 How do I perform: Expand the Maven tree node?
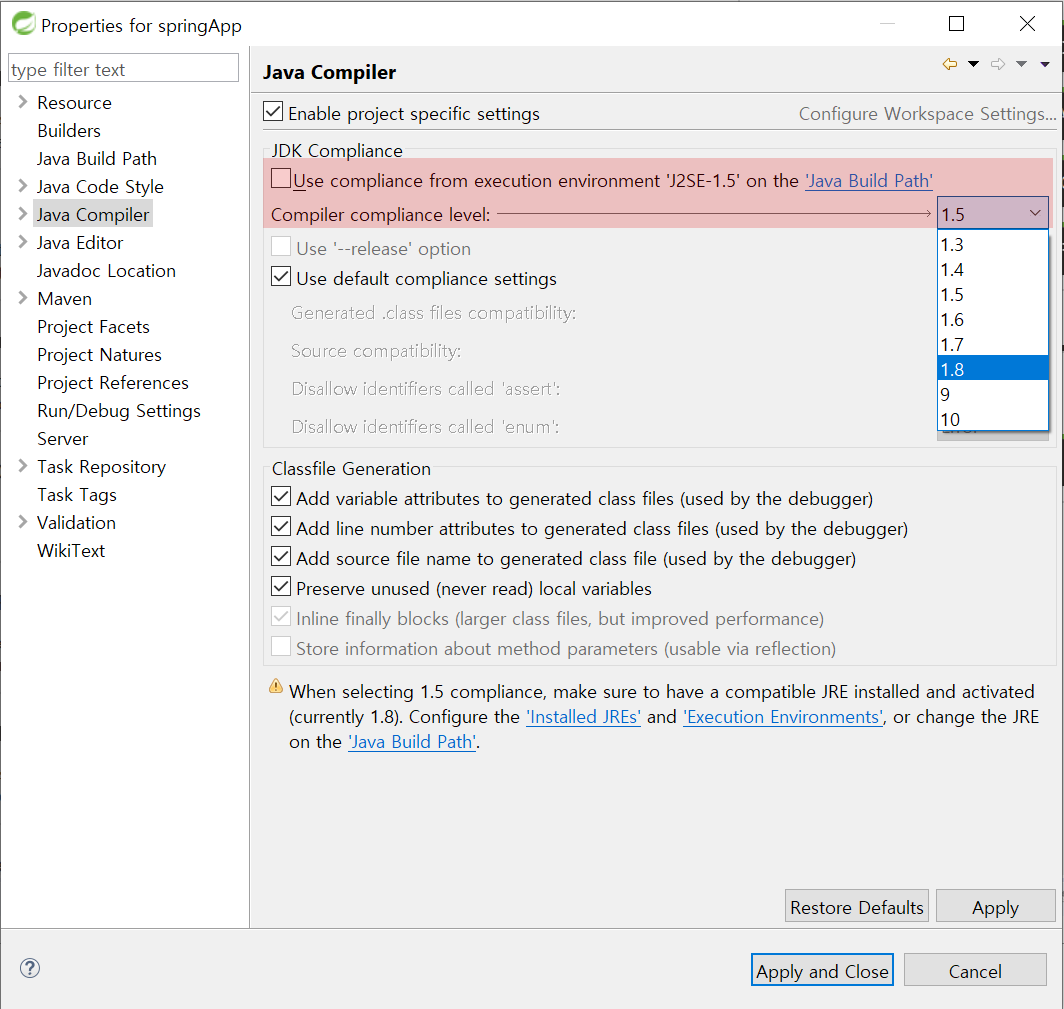coord(22,298)
